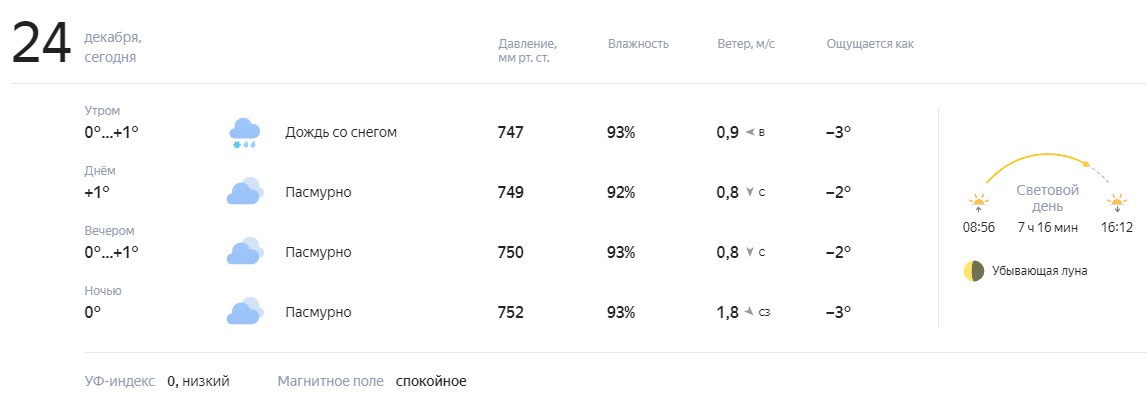Image resolution: width=1146 pixels, height=405 pixels.
Task: Click the Ощущается как column header
Action: (x=870, y=44)
